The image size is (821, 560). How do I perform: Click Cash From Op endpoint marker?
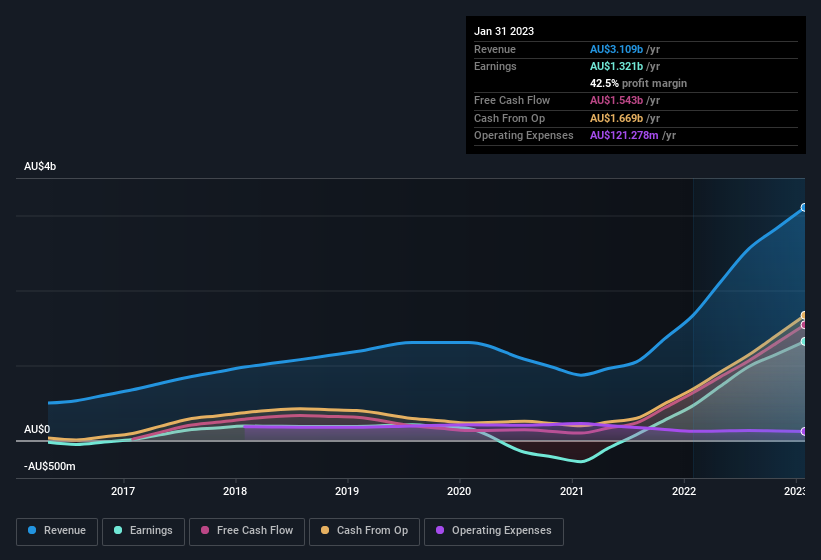(804, 316)
